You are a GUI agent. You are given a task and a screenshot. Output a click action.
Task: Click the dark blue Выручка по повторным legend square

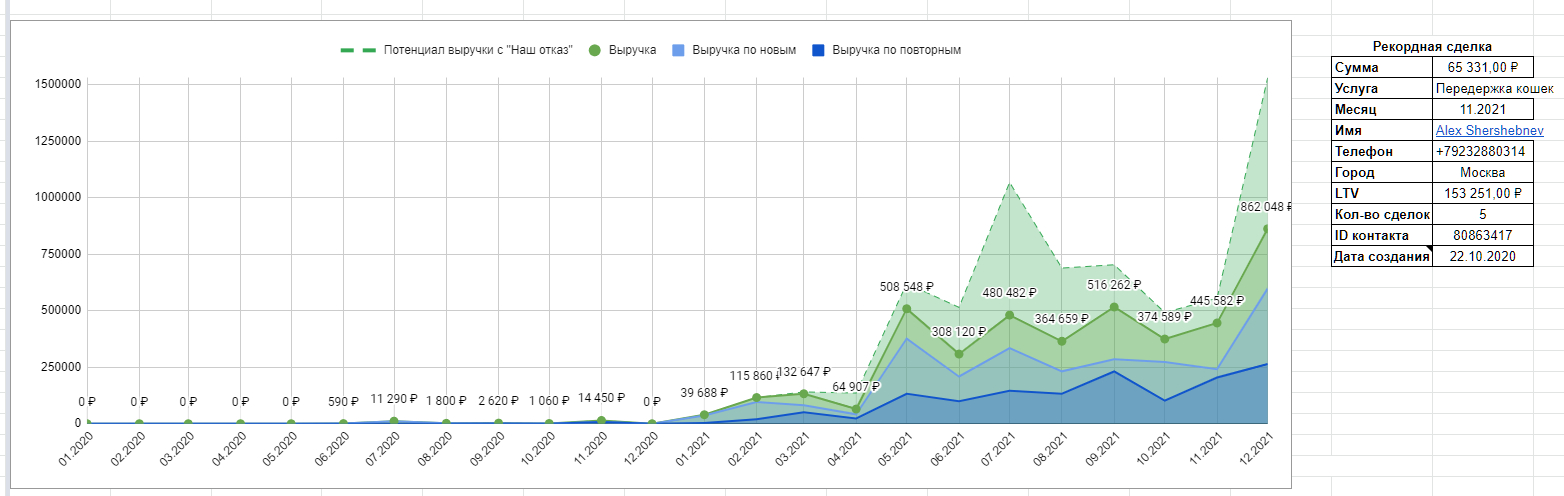pyautogui.click(x=819, y=50)
